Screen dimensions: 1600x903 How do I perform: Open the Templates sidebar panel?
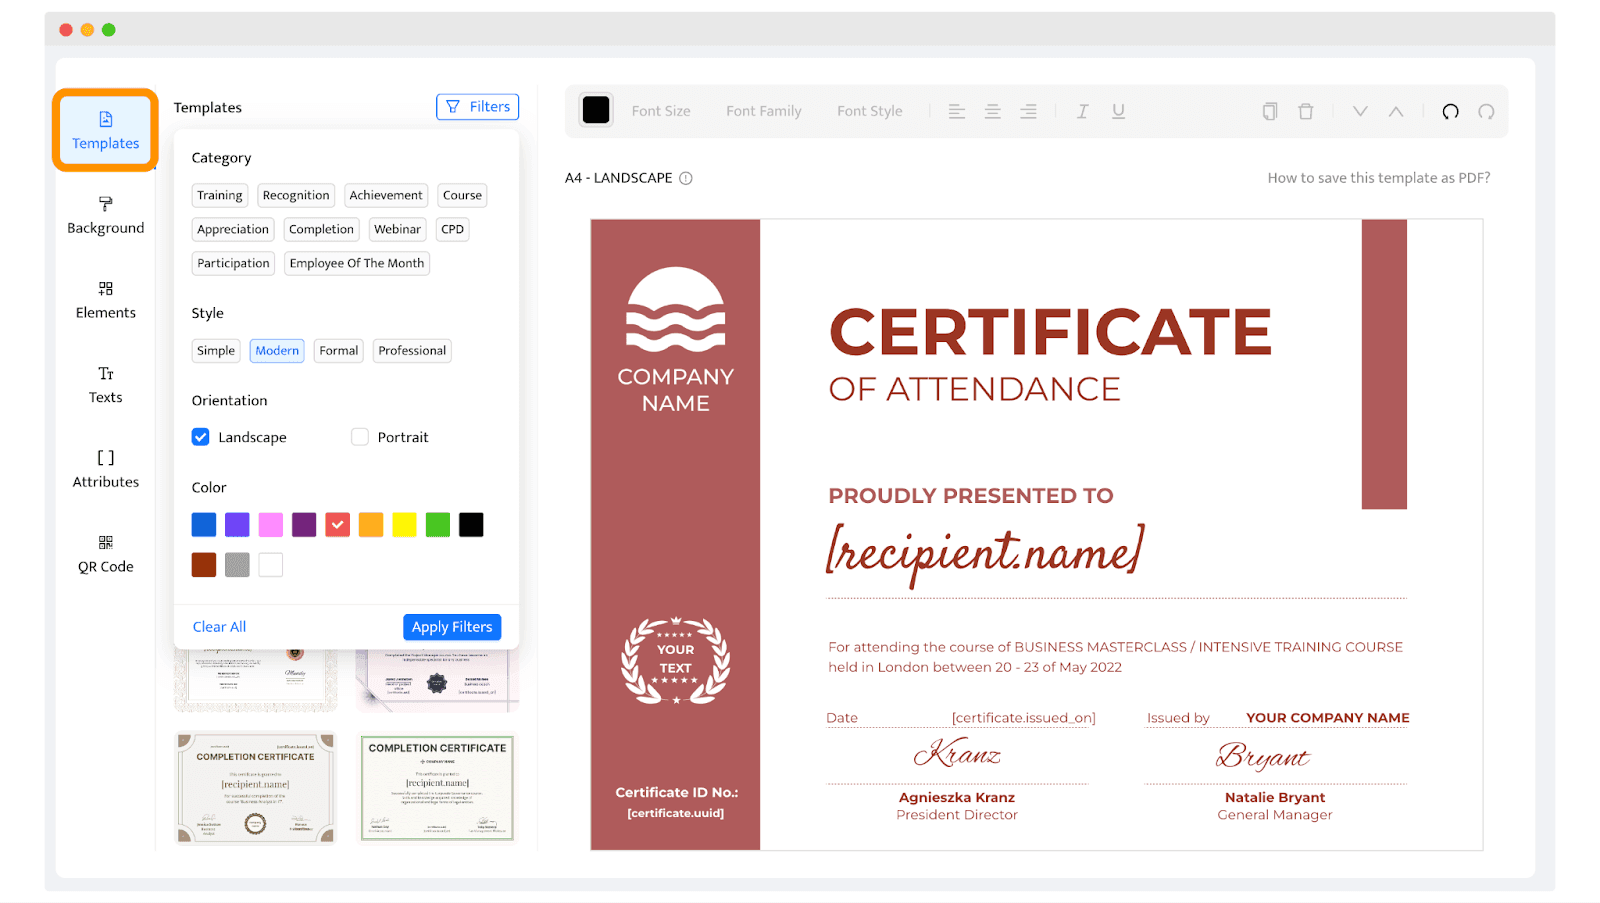pyautogui.click(x=105, y=131)
